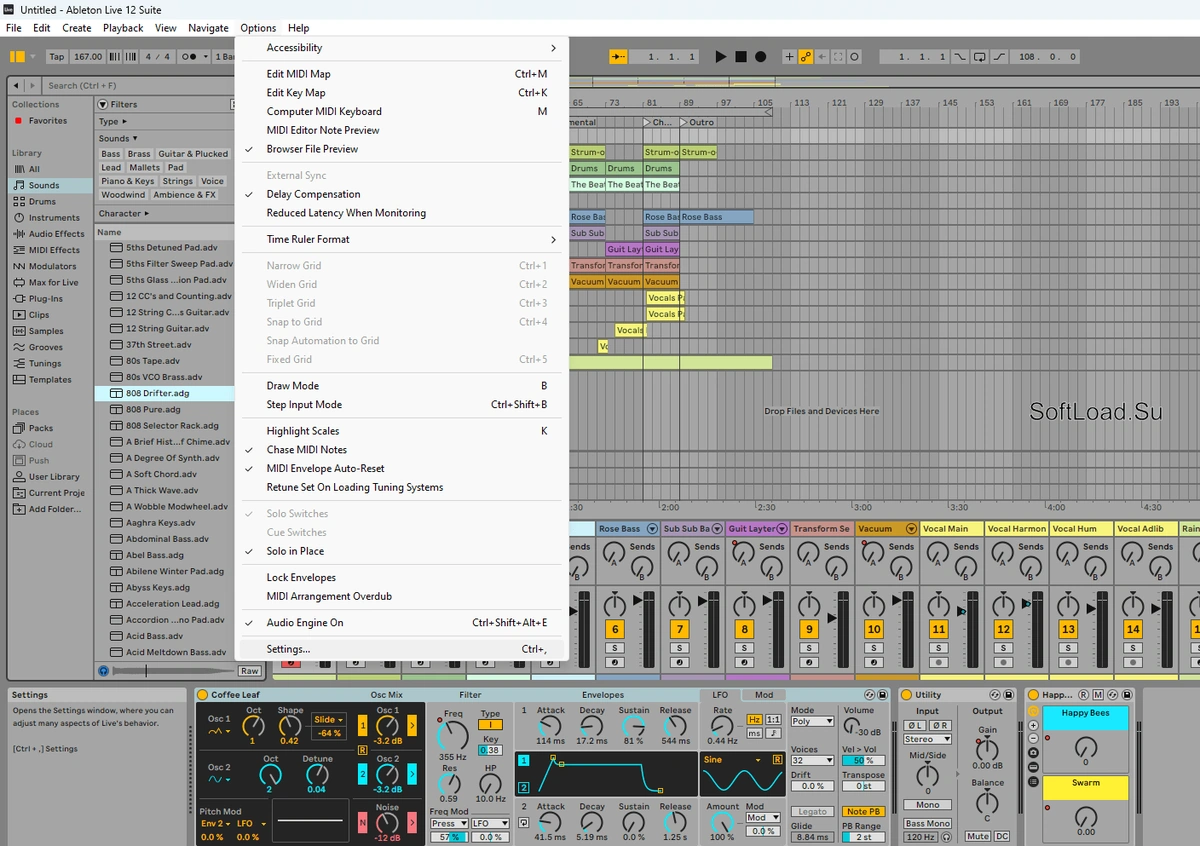Click the Play button in transport
The width and height of the screenshot is (1200, 846).
(x=721, y=57)
